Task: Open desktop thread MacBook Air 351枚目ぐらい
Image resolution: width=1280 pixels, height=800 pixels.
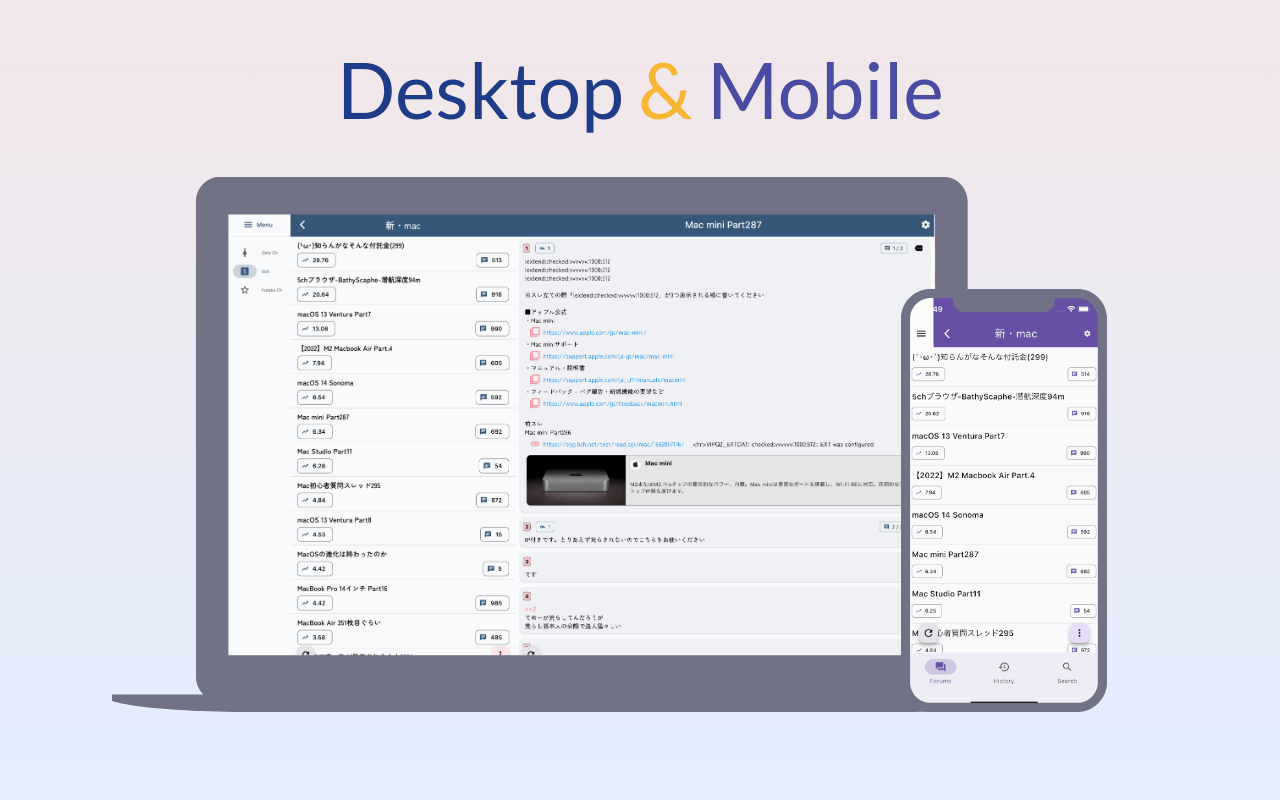Action: [x=339, y=622]
